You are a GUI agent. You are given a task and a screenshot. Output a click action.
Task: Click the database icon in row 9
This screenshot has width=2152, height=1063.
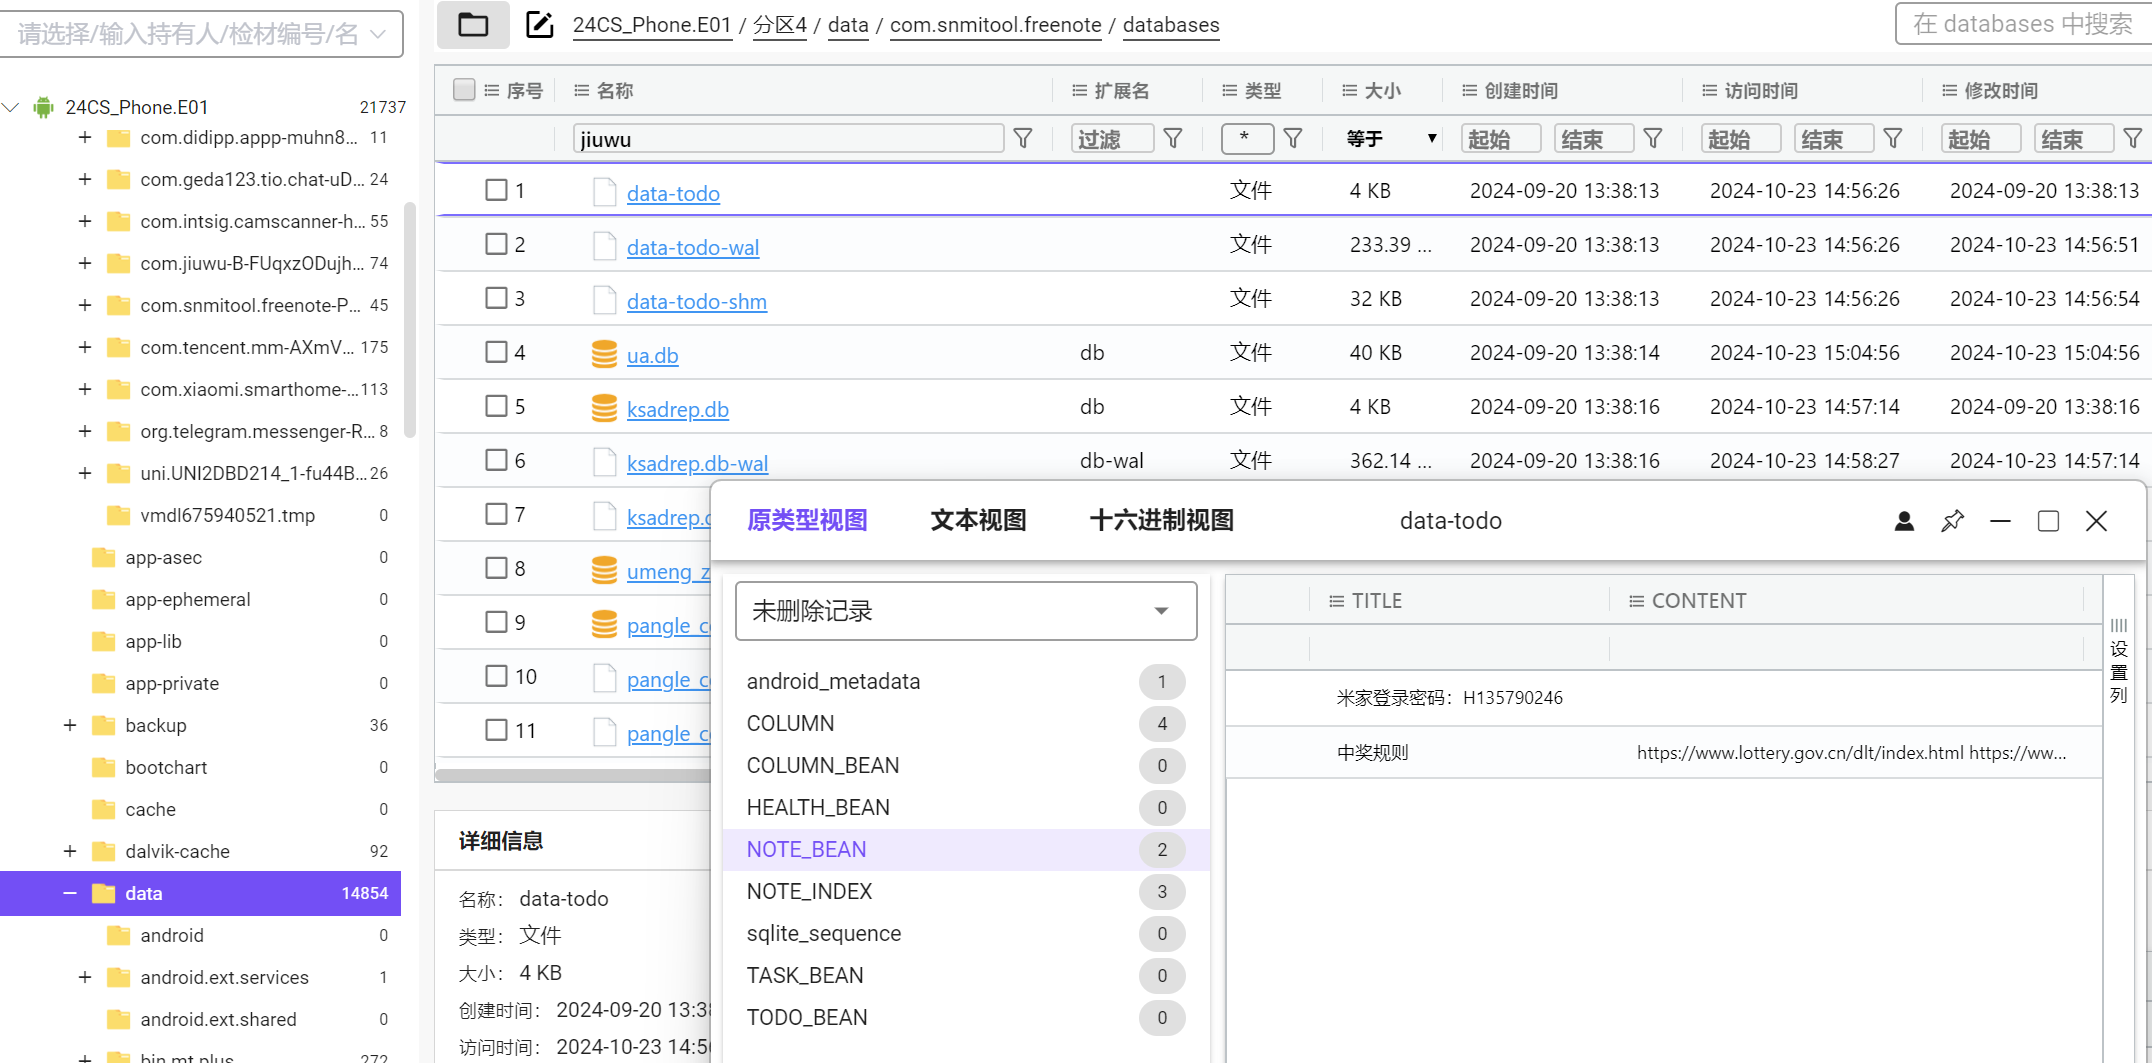(604, 624)
